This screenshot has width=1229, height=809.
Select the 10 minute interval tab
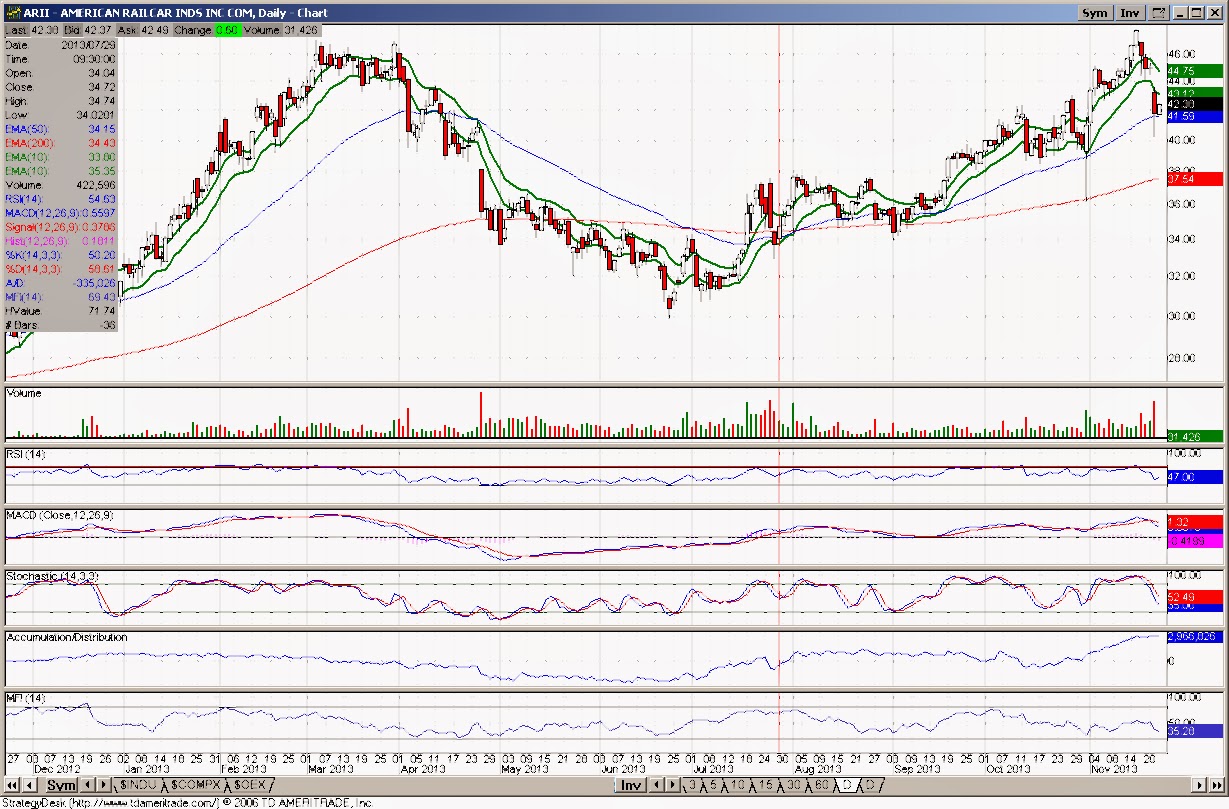pos(740,785)
